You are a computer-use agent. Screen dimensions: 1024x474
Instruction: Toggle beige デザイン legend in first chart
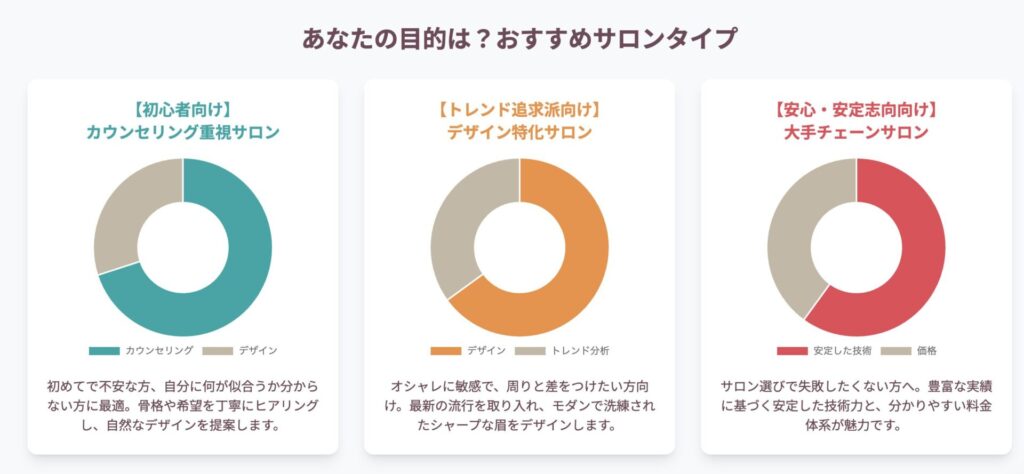pyautogui.click(x=240, y=351)
